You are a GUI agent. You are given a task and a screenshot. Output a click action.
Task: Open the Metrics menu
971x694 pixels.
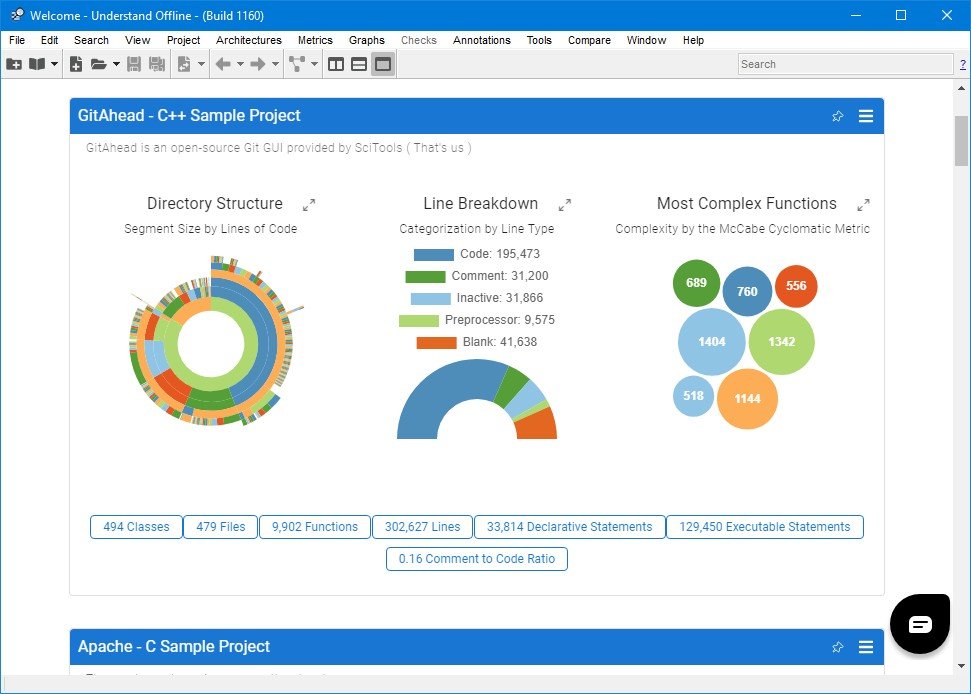tap(315, 40)
